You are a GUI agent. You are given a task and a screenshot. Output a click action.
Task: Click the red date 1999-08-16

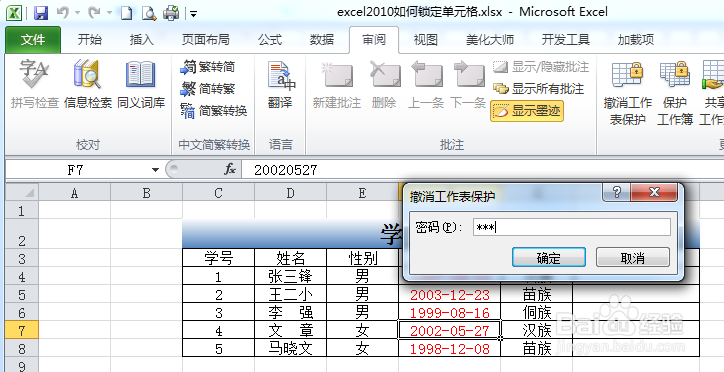click(x=450, y=312)
